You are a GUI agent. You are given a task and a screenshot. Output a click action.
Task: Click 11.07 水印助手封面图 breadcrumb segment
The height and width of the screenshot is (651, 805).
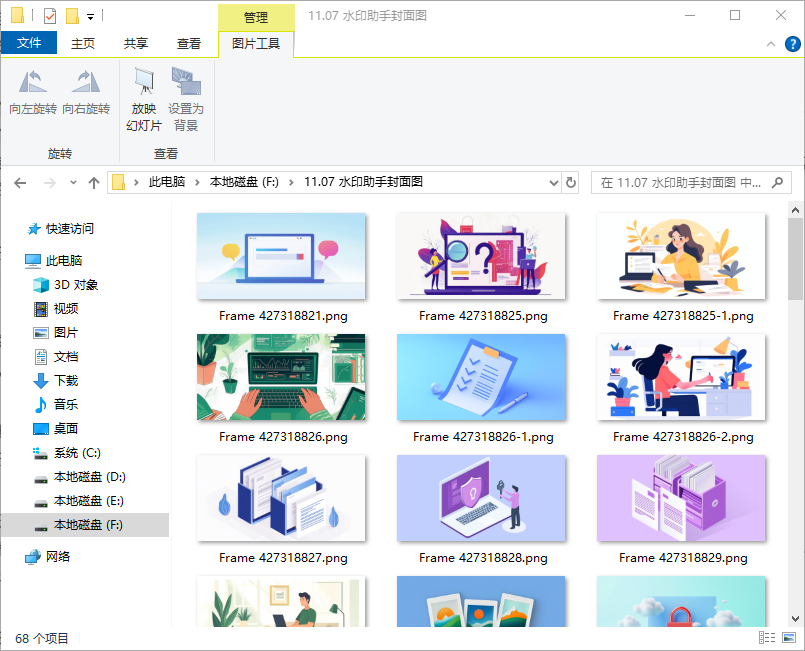pos(363,182)
